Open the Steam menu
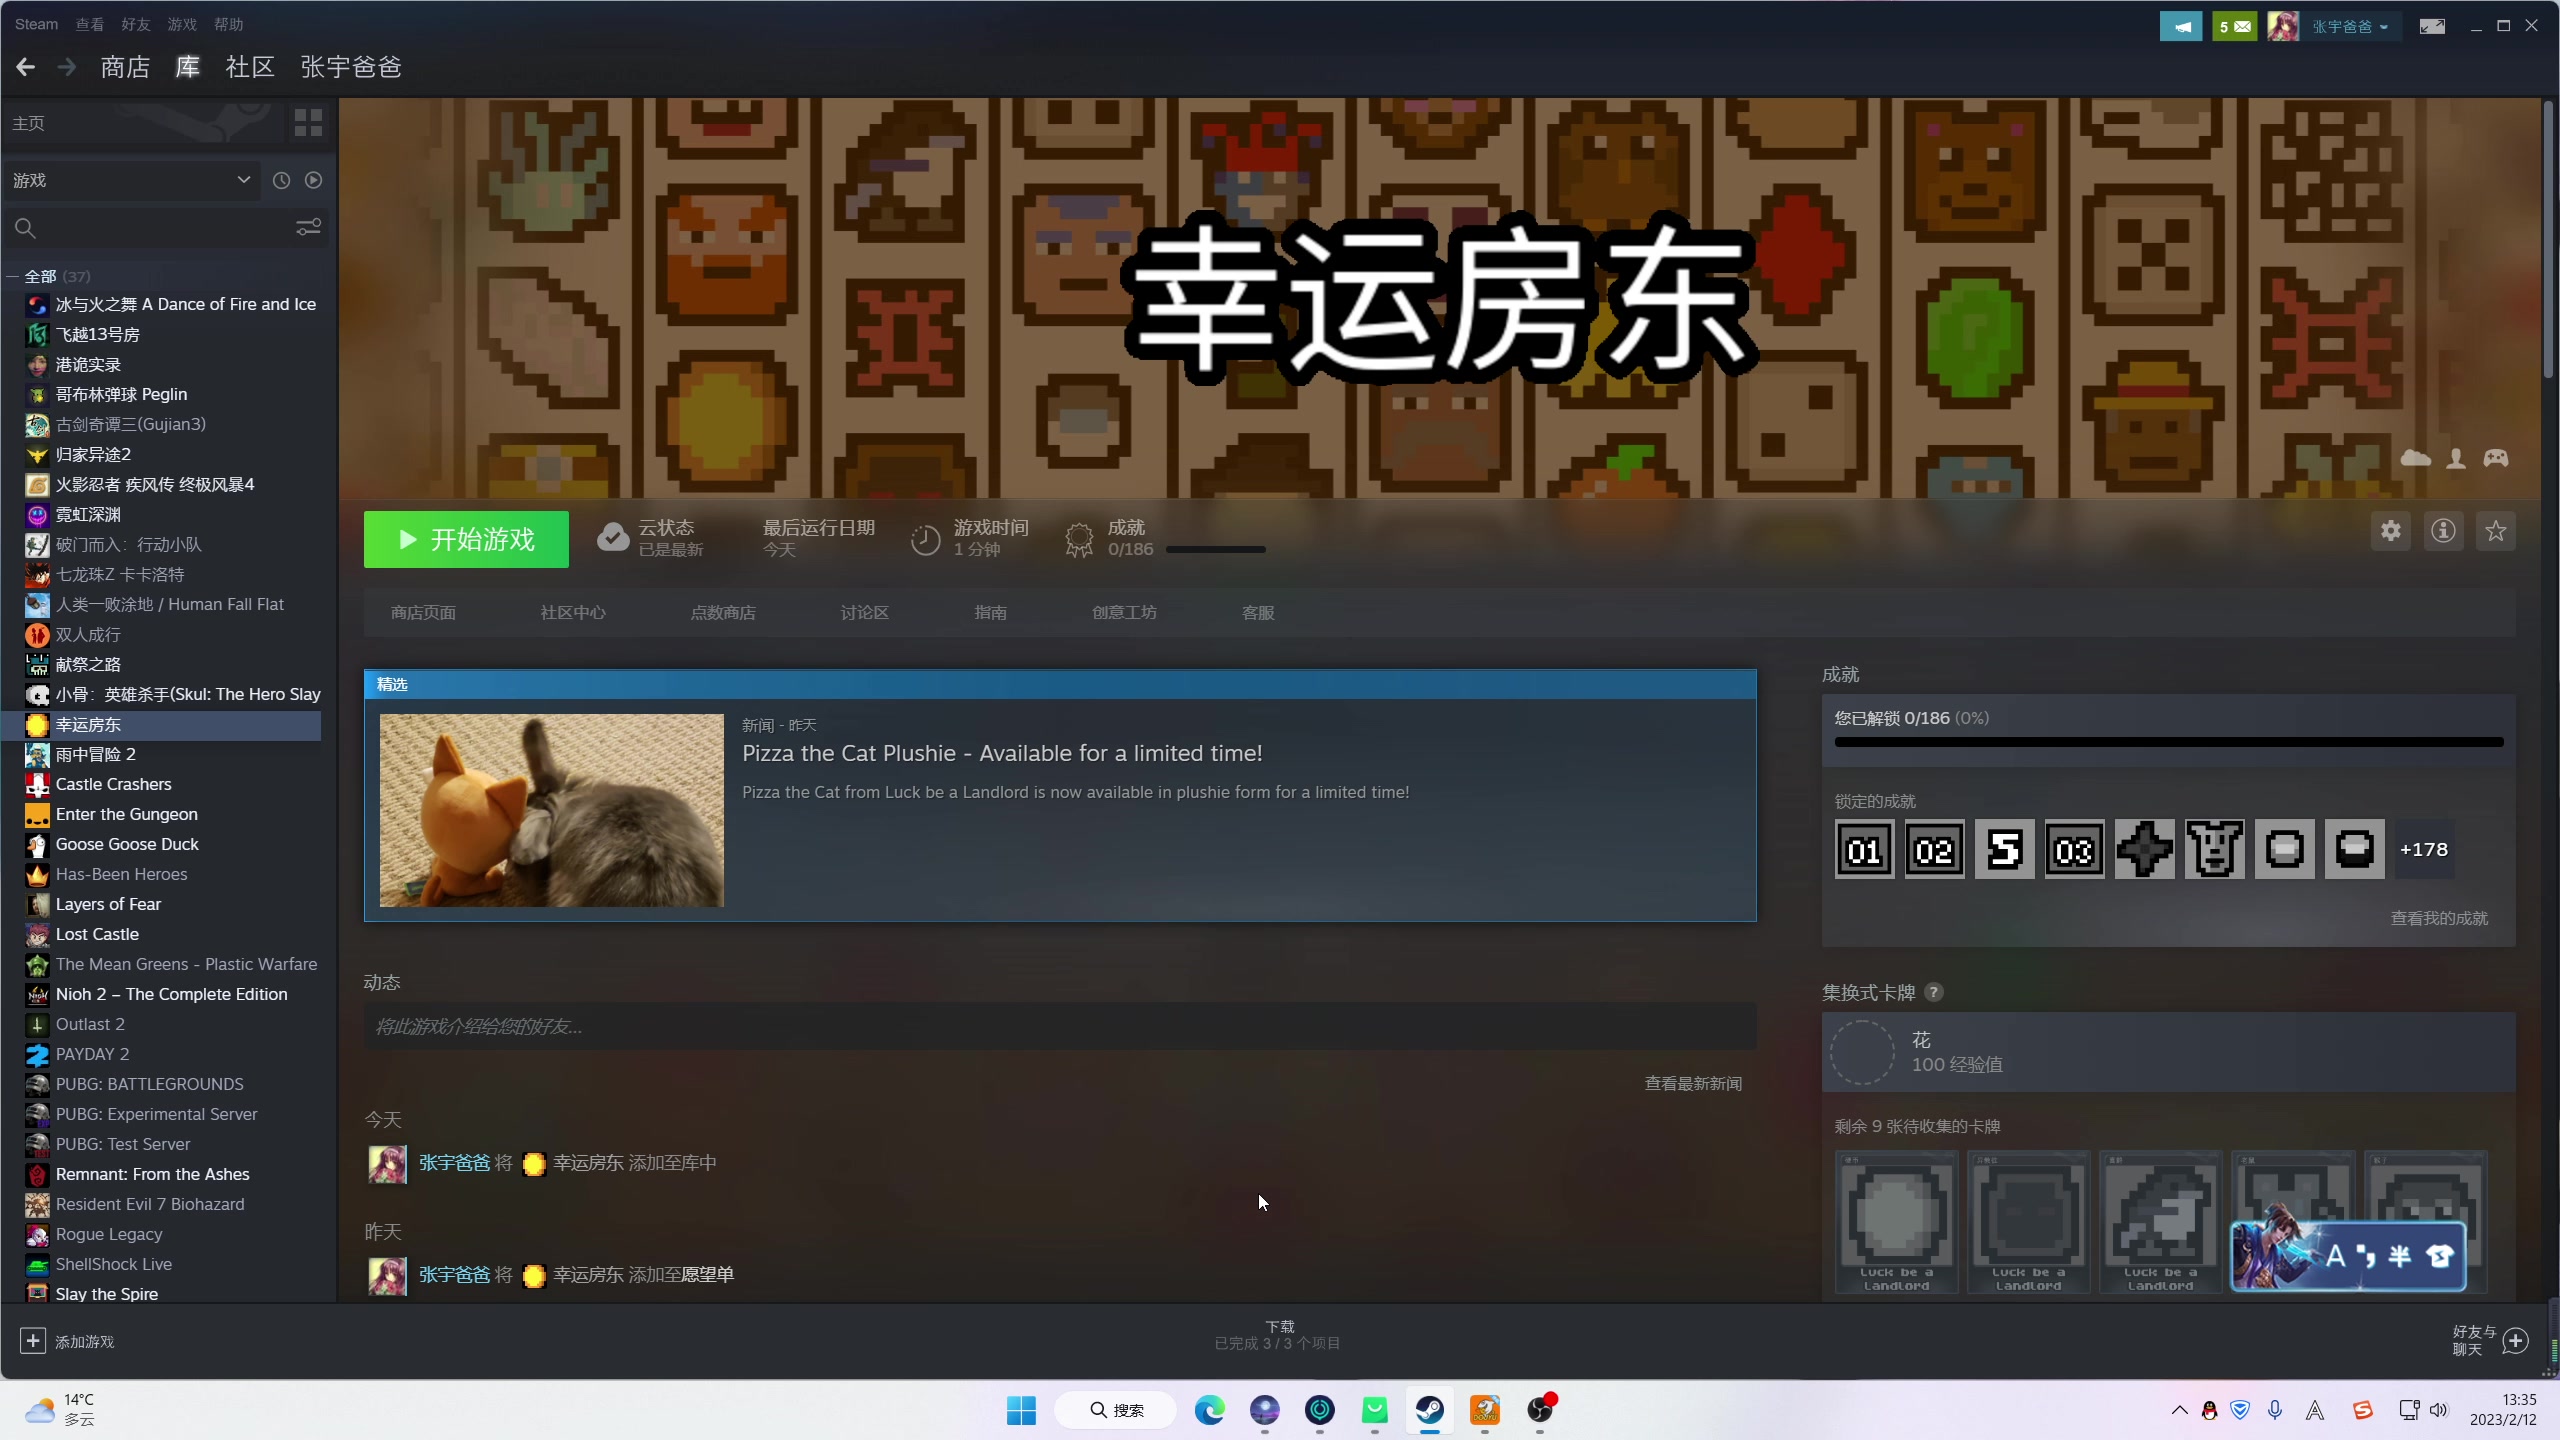The height and width of the screenshot is (1440, 2560). [x=36, y=24]
